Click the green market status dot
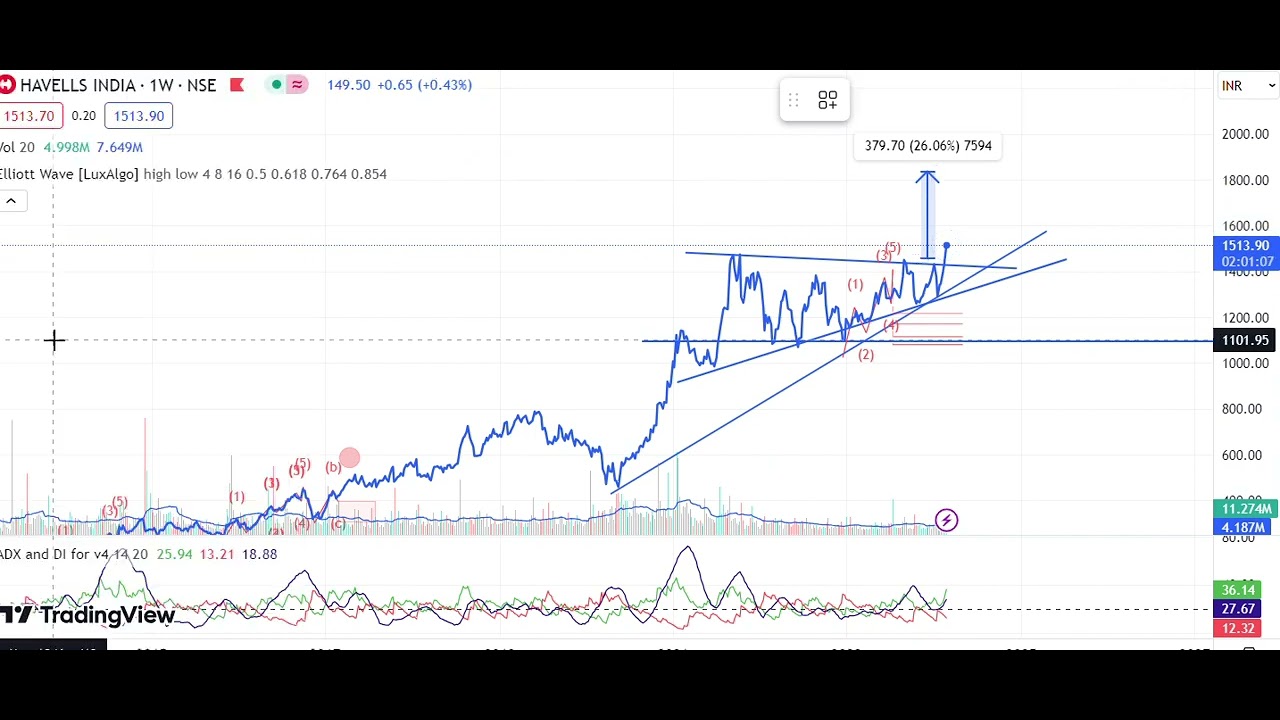The image size is (1280, 720). tap(276, 85)
